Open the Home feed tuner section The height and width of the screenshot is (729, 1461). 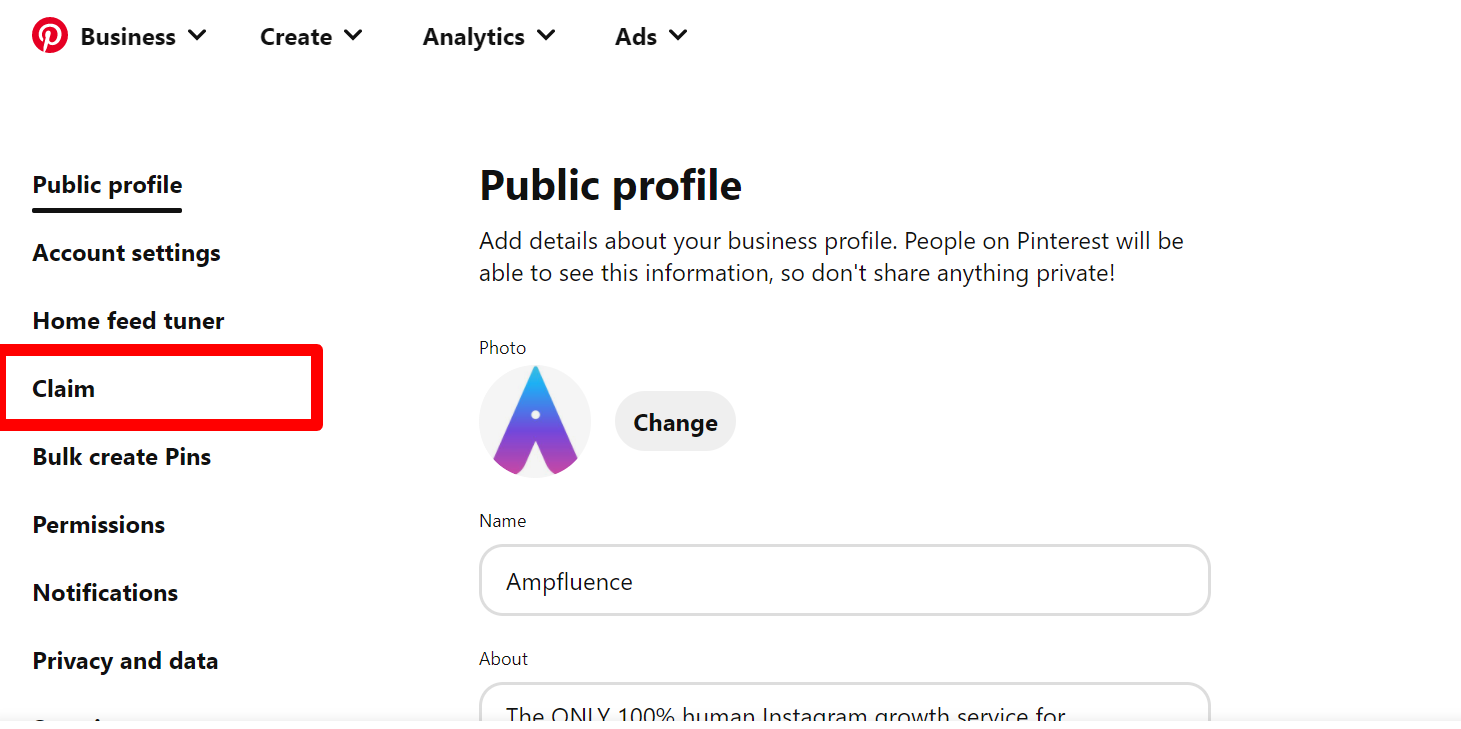click(128, 321)
